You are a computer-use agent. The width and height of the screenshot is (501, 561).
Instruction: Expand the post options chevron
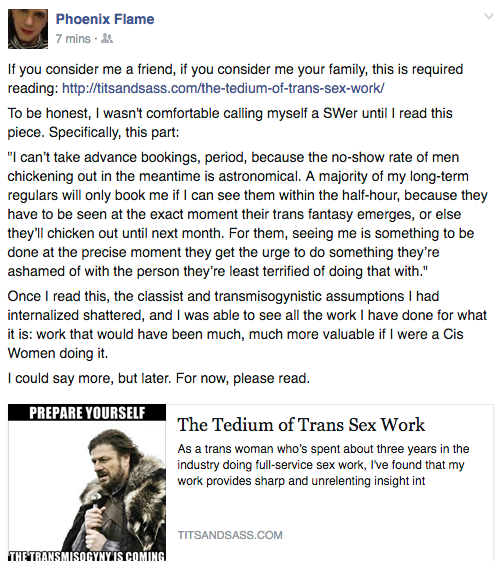point(488,16)
